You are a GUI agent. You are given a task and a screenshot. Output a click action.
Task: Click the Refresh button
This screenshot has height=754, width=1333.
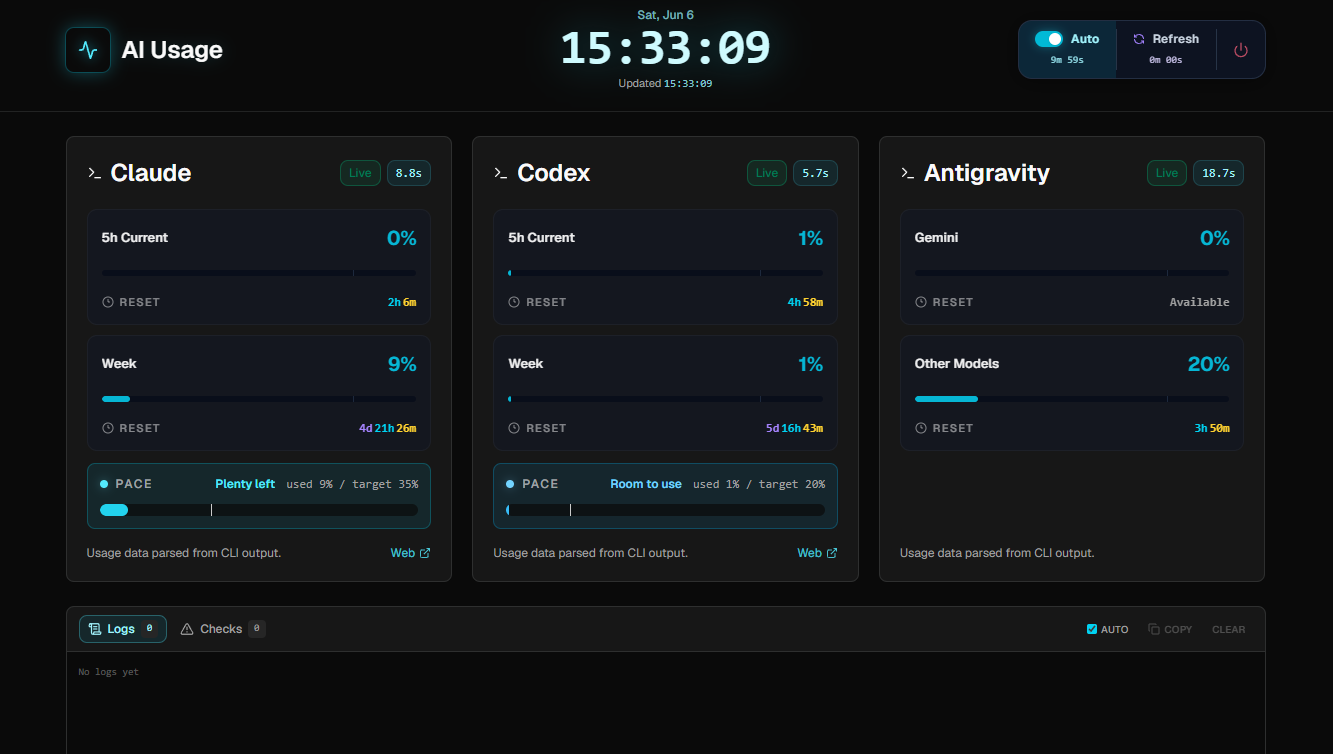[1166, 49]
